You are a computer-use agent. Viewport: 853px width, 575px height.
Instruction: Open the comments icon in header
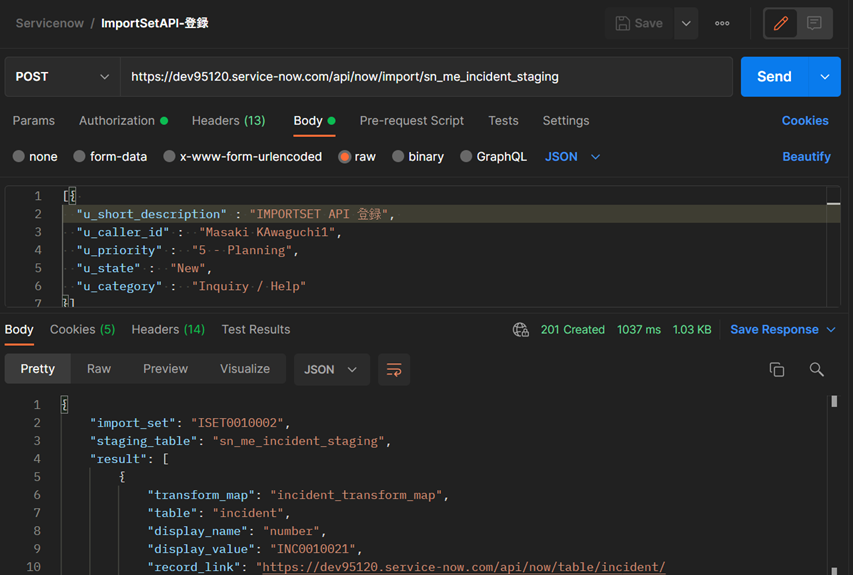click(815, 23)
